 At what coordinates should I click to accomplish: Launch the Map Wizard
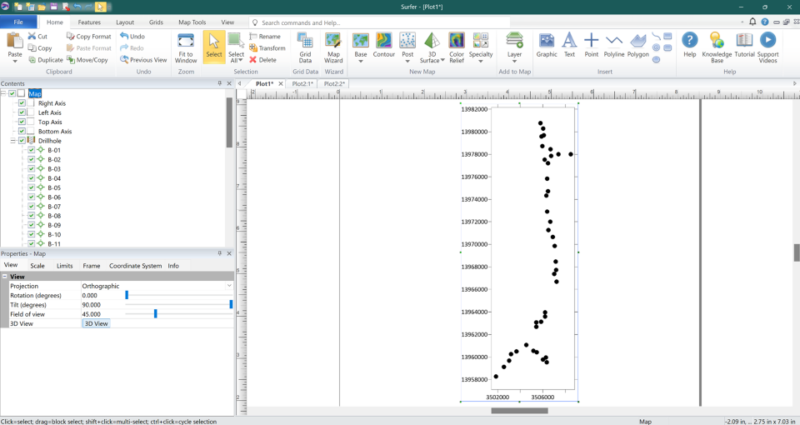click(x=333, y=47)
